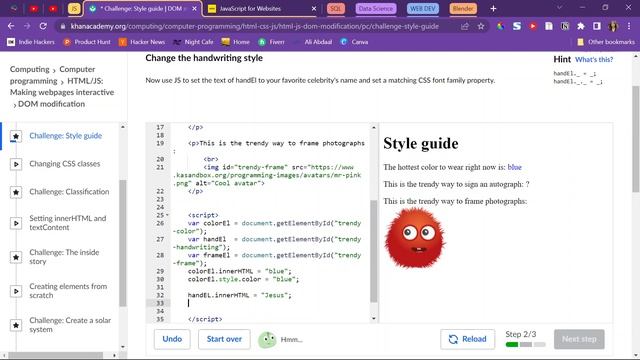Reload the page using browser refresh icon
Viewport: 640px width, 360px height.
pyautogui.click(x=43, y=26)
